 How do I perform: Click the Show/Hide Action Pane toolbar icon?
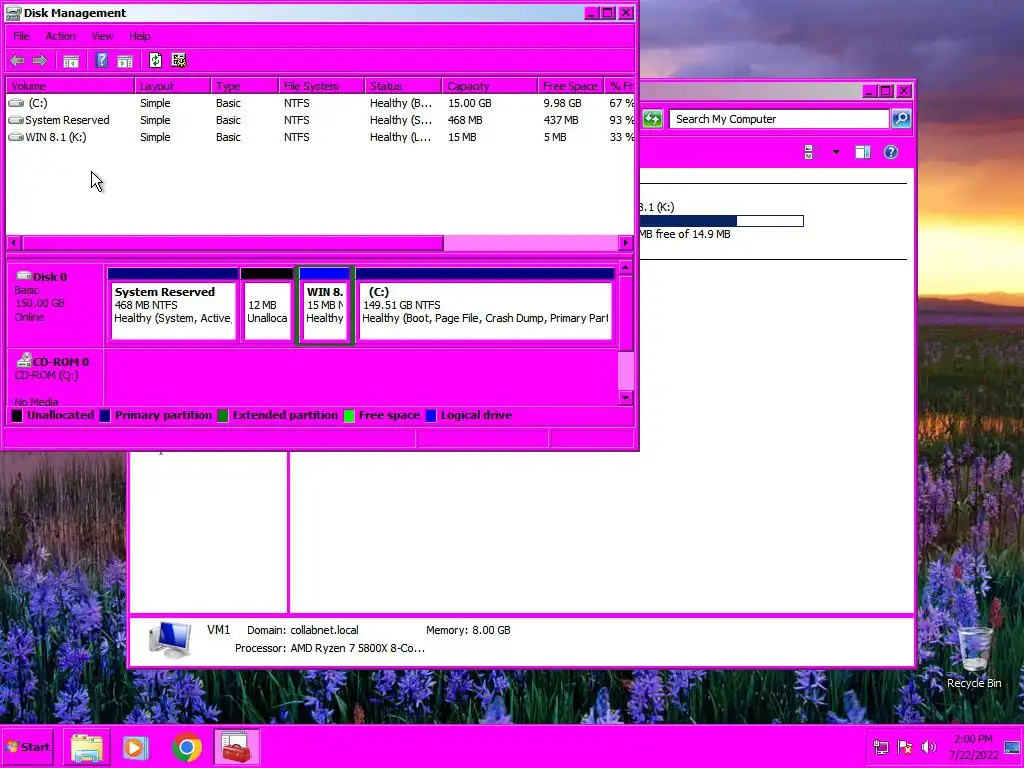[x=125, y=61]
